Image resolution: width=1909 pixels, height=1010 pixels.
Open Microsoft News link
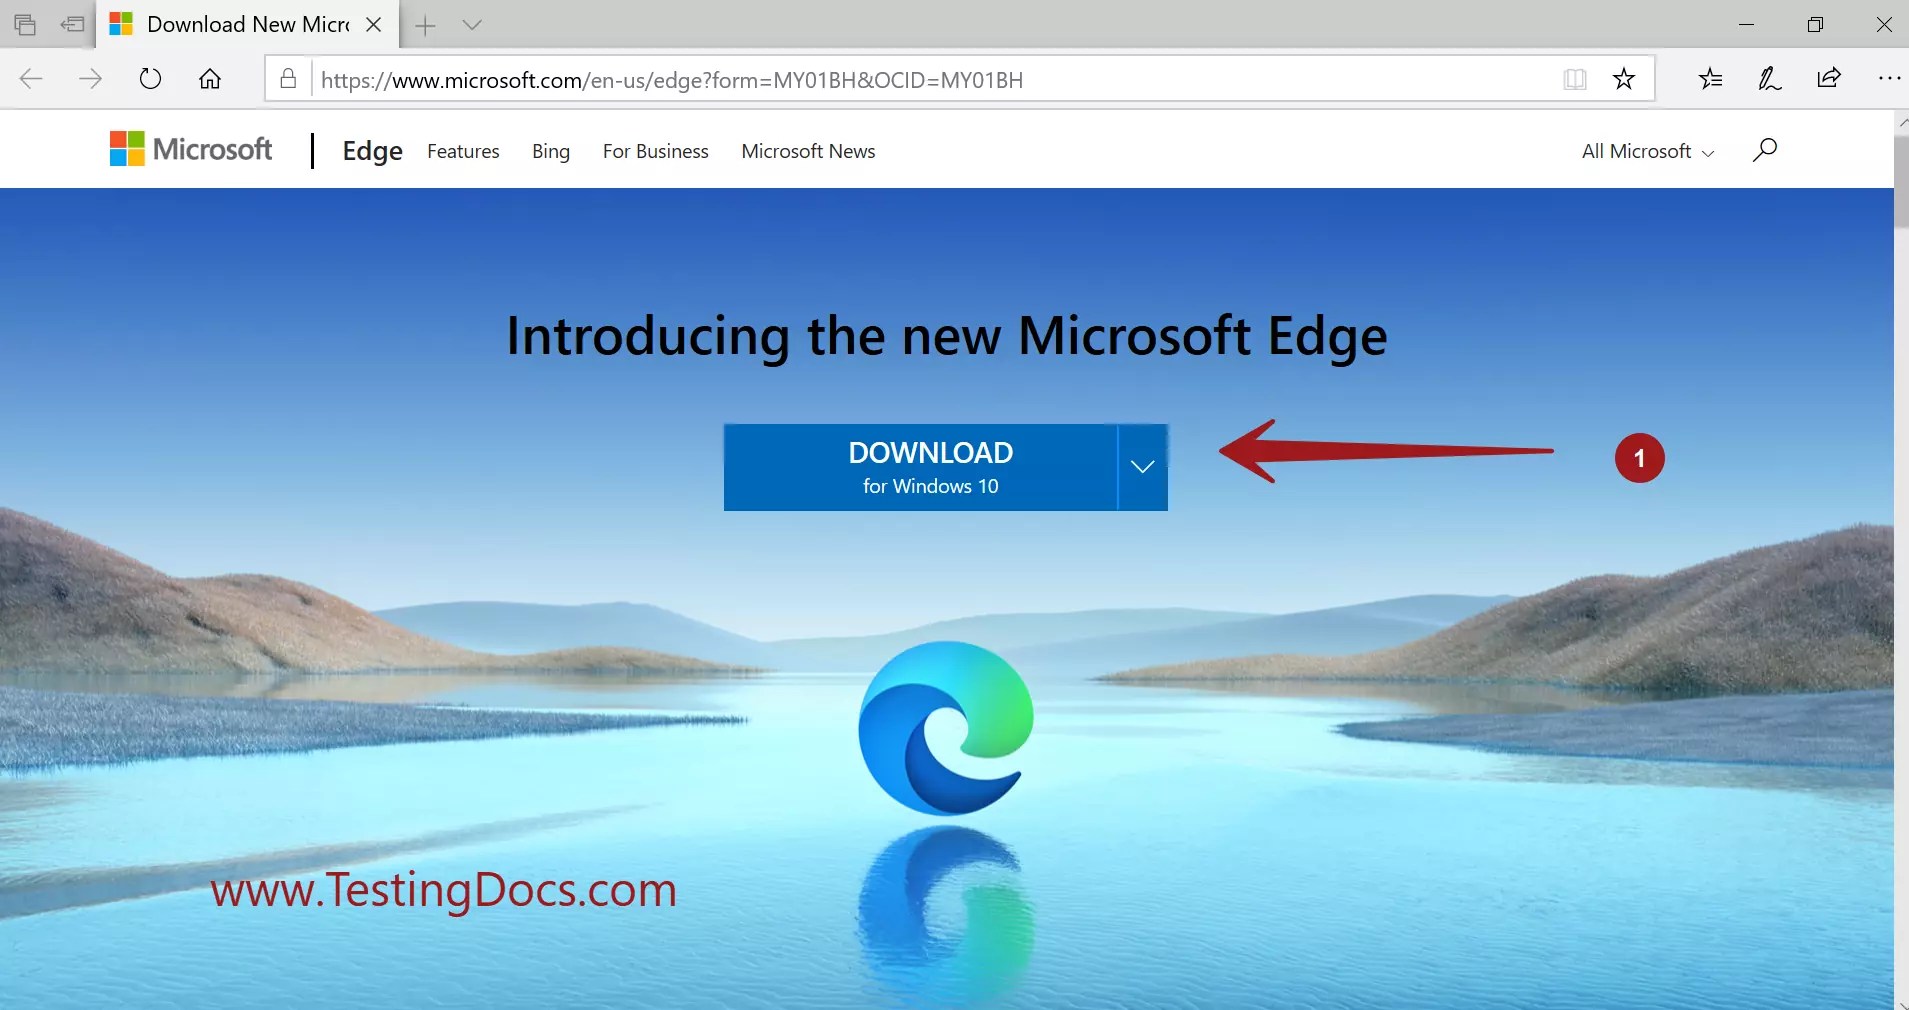coord(808,151)
